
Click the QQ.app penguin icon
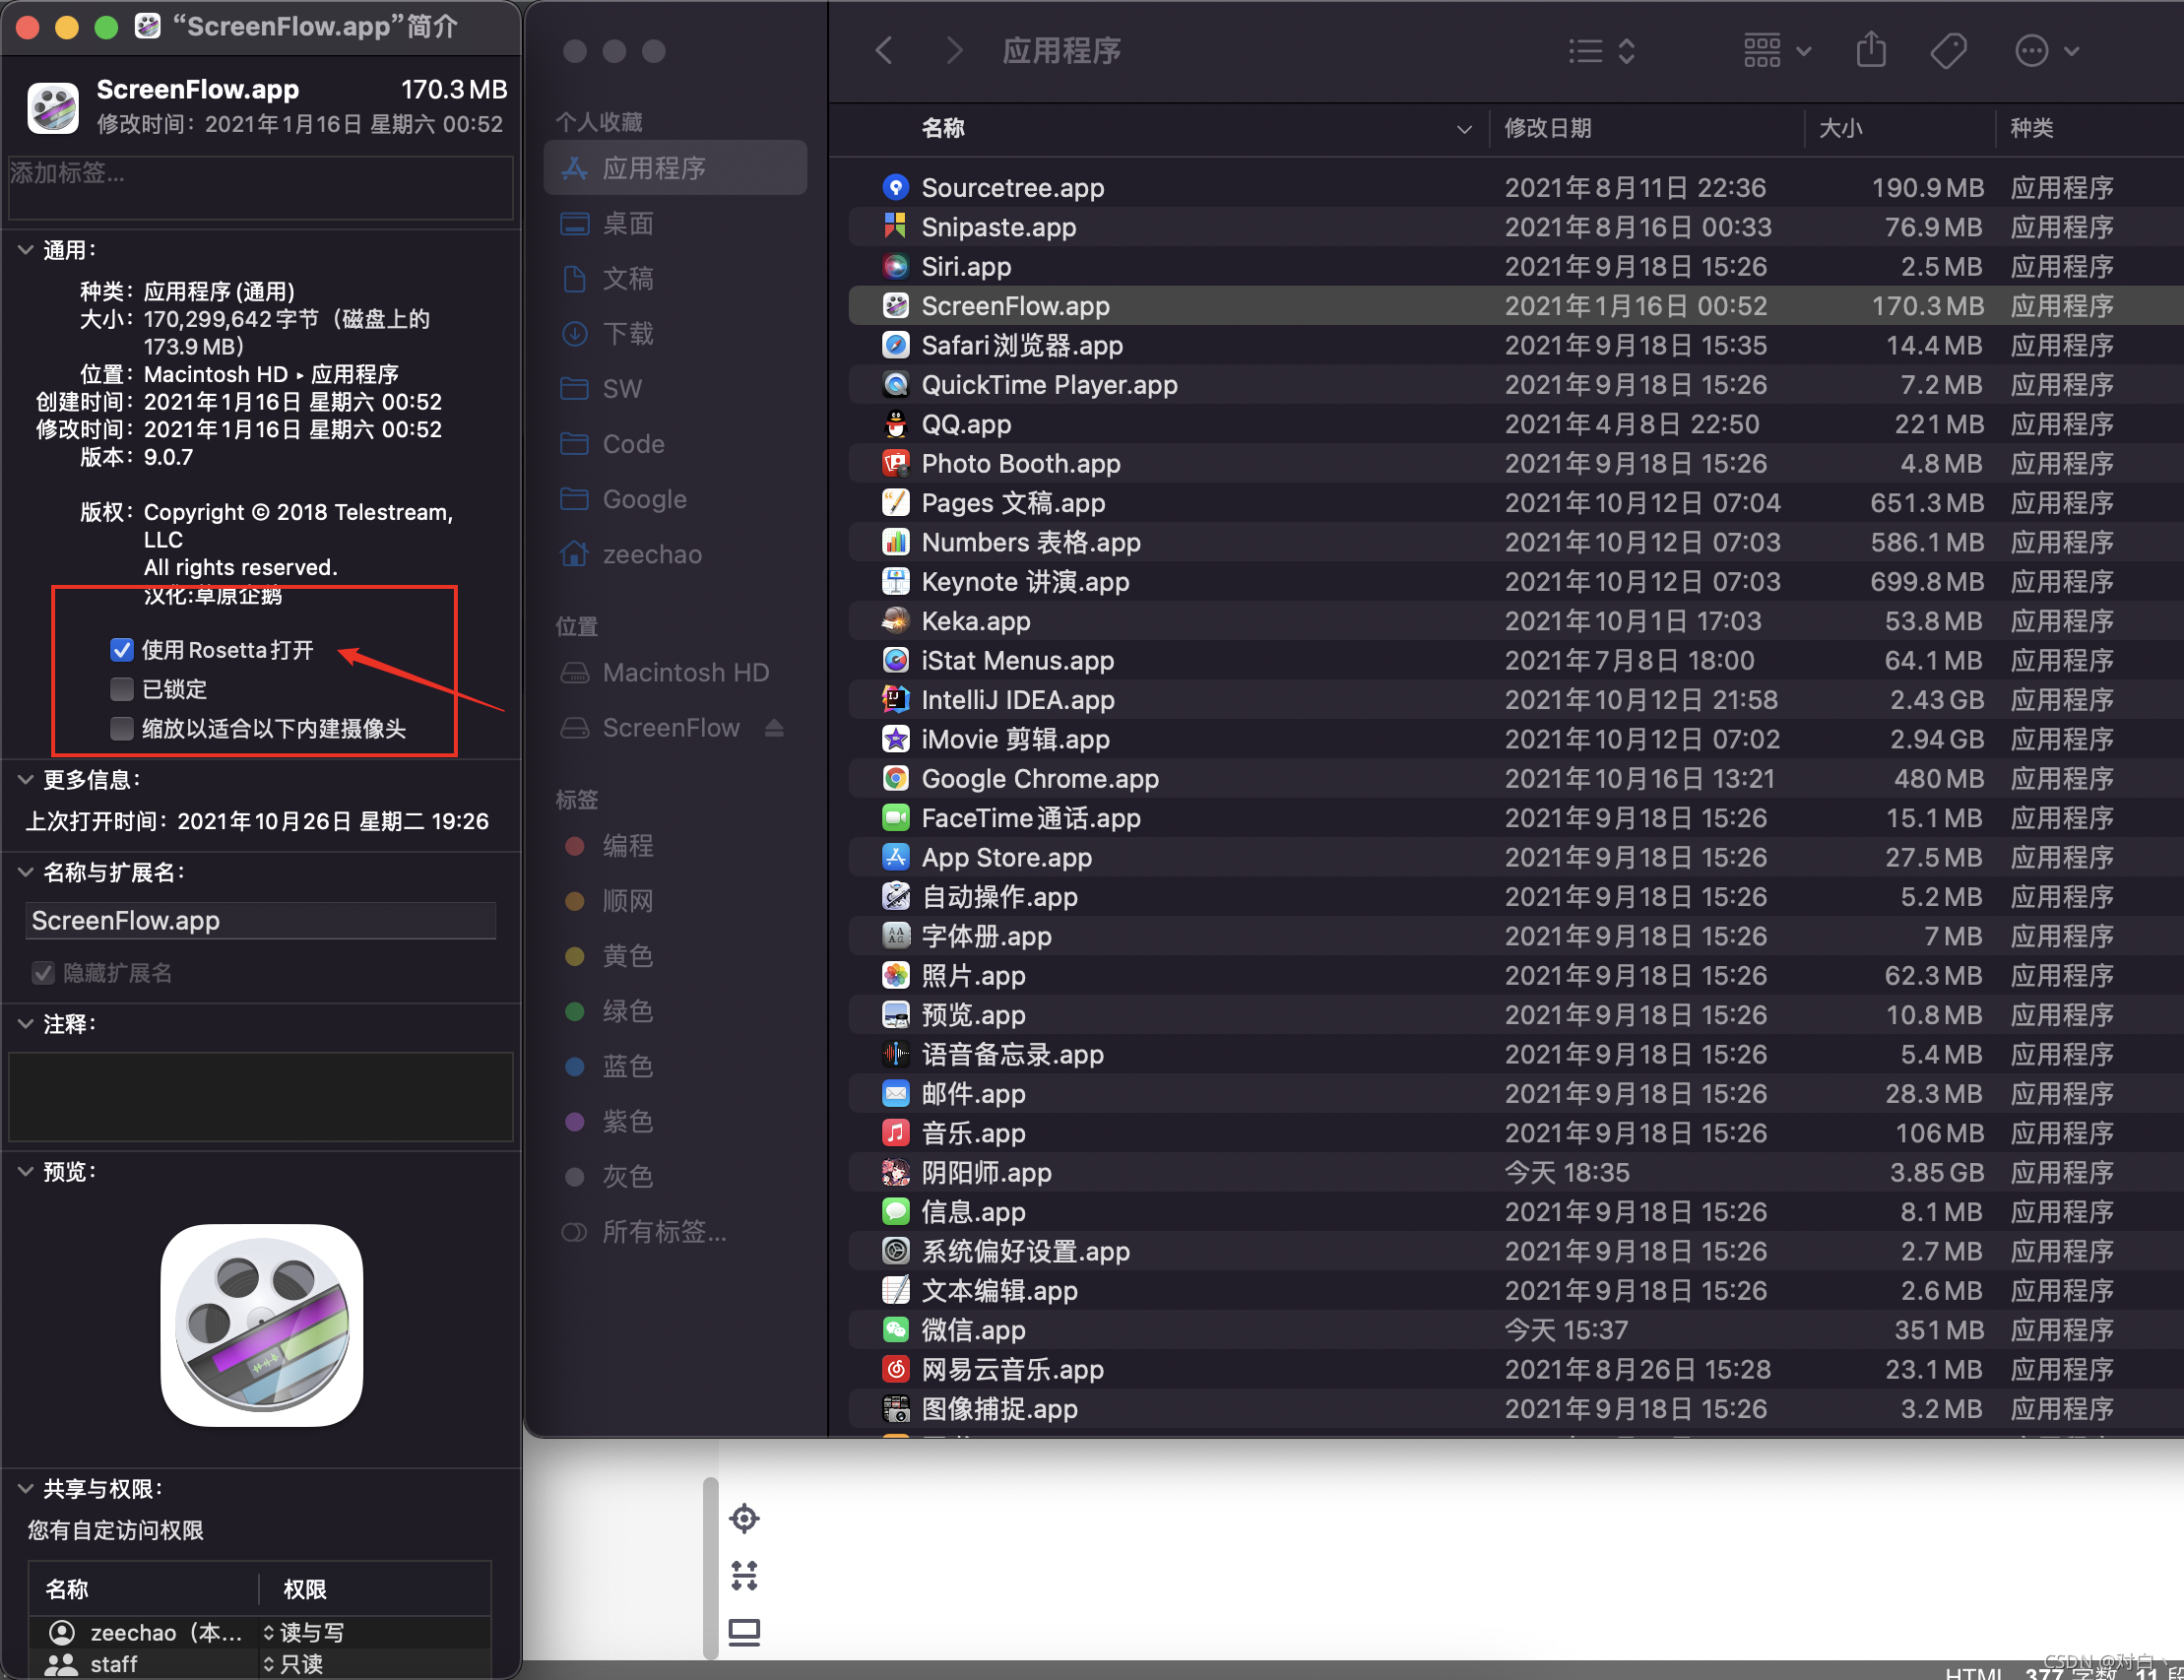[x=895, y=424]
